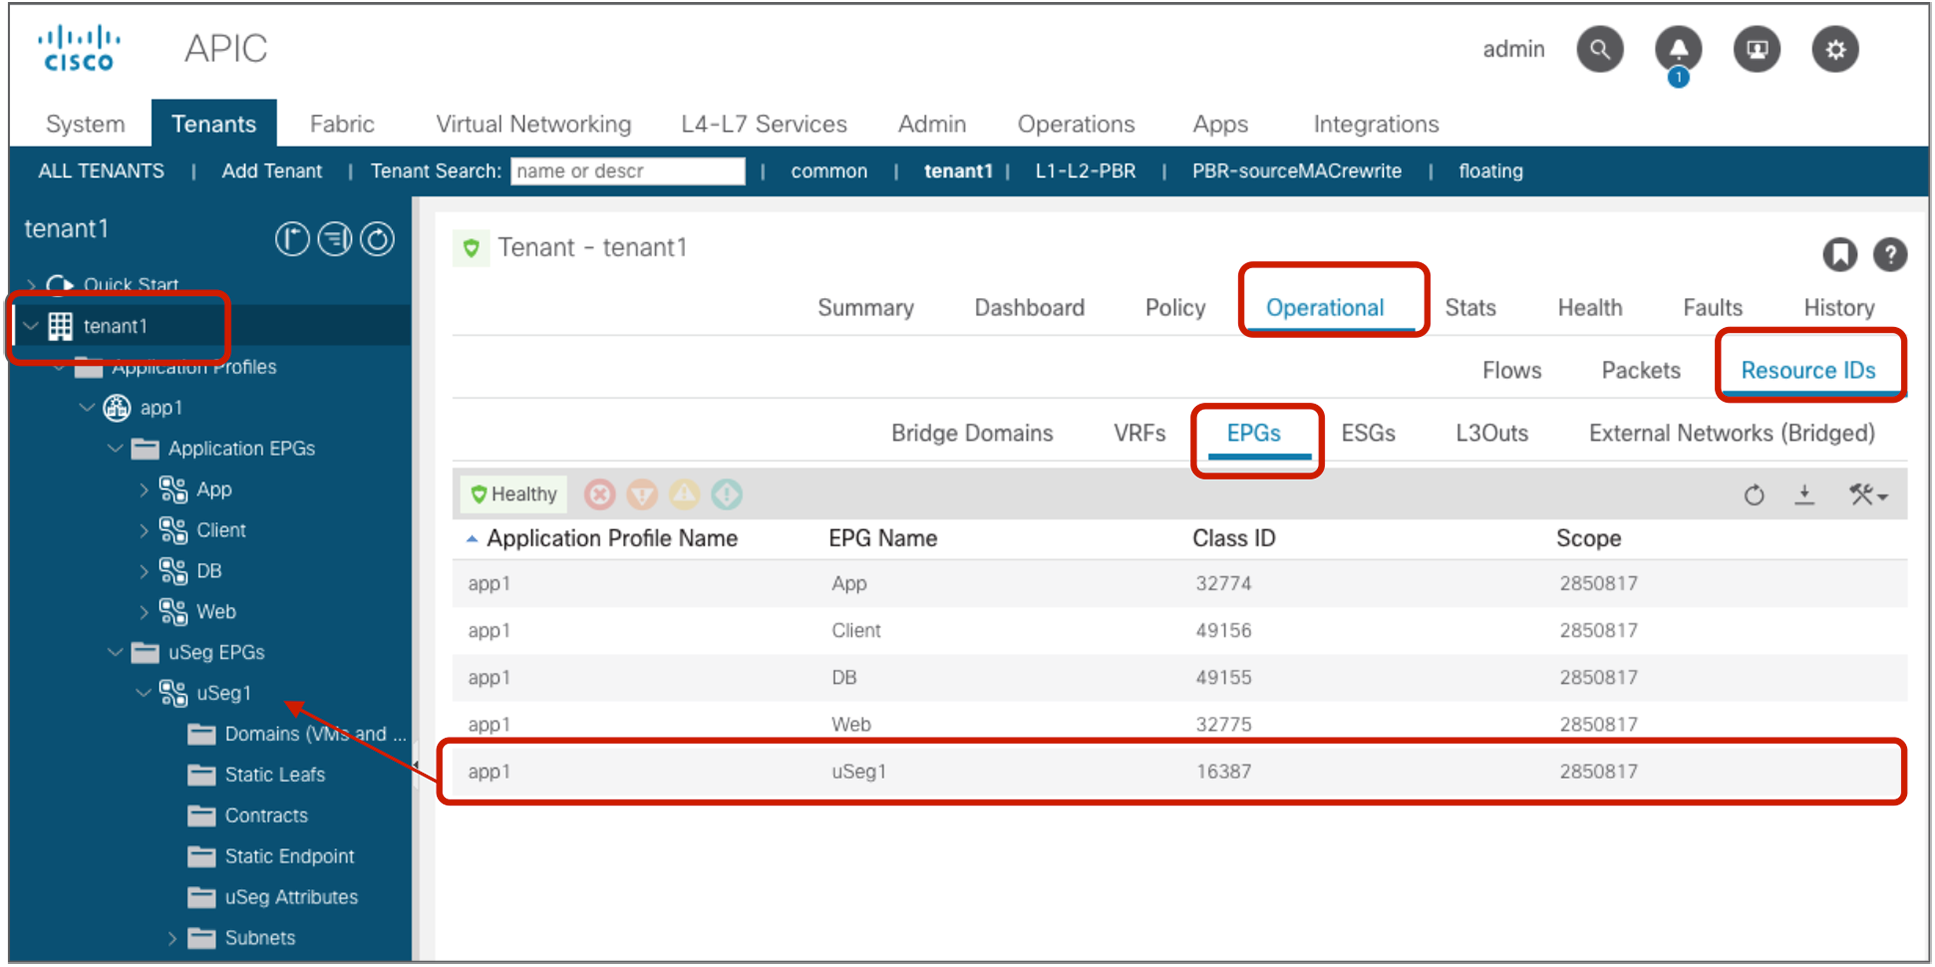Expand the Subnets folder
The width and height of the screenshot is (1935, 967).
point(172,938)
